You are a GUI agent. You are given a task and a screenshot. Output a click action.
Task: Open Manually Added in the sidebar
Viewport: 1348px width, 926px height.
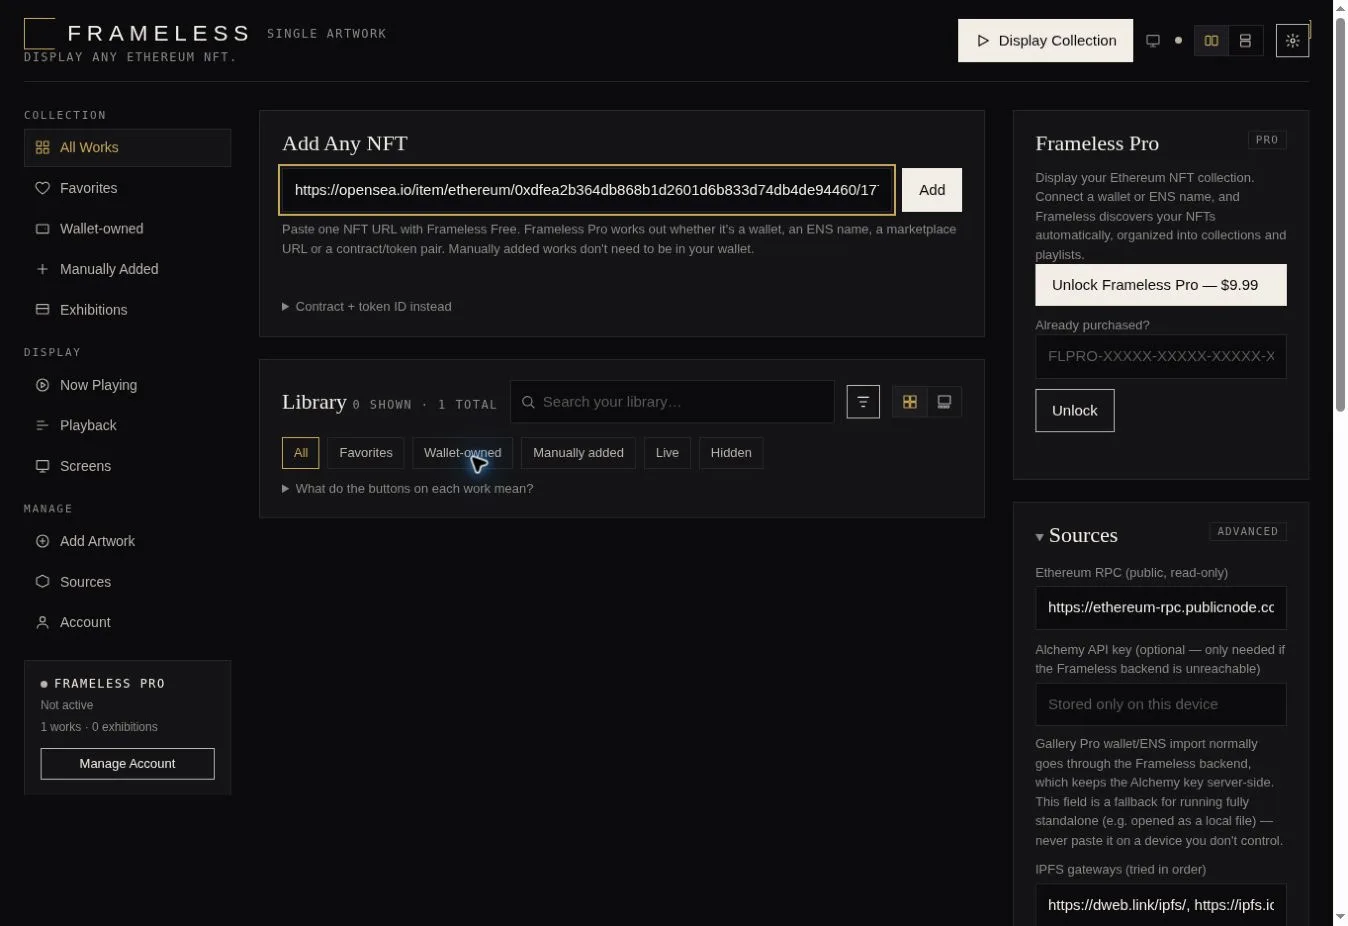click(127, 269)
